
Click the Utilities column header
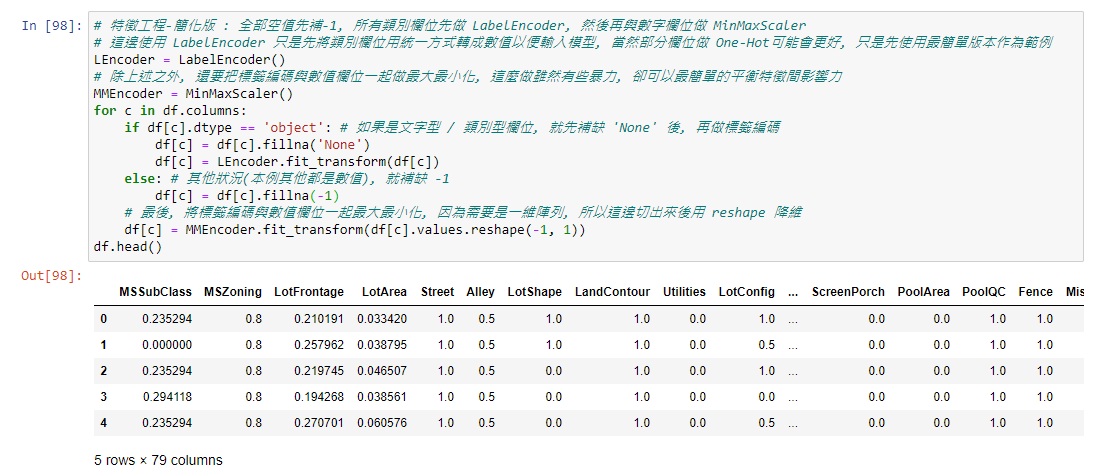tap(685, 292)
